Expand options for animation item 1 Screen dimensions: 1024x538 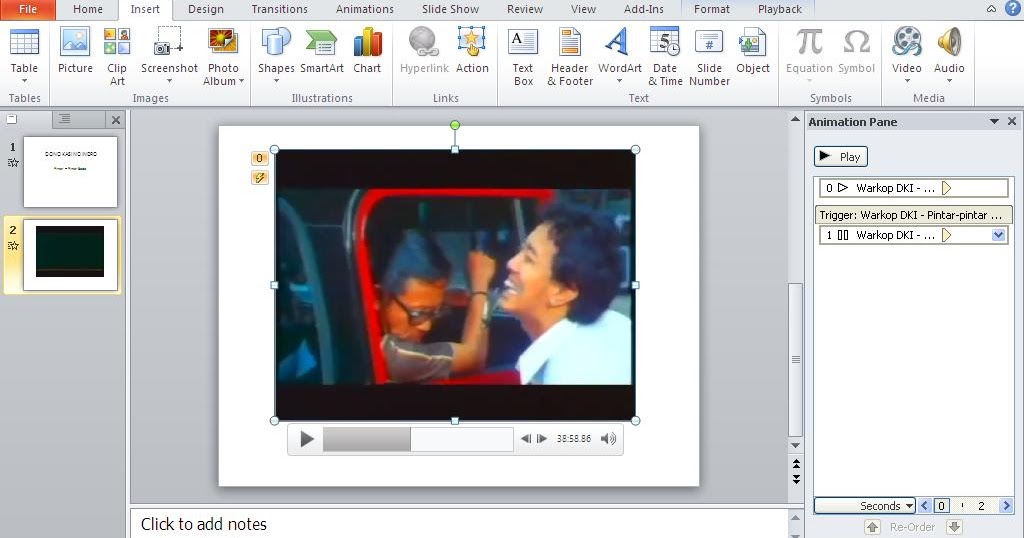999,235
